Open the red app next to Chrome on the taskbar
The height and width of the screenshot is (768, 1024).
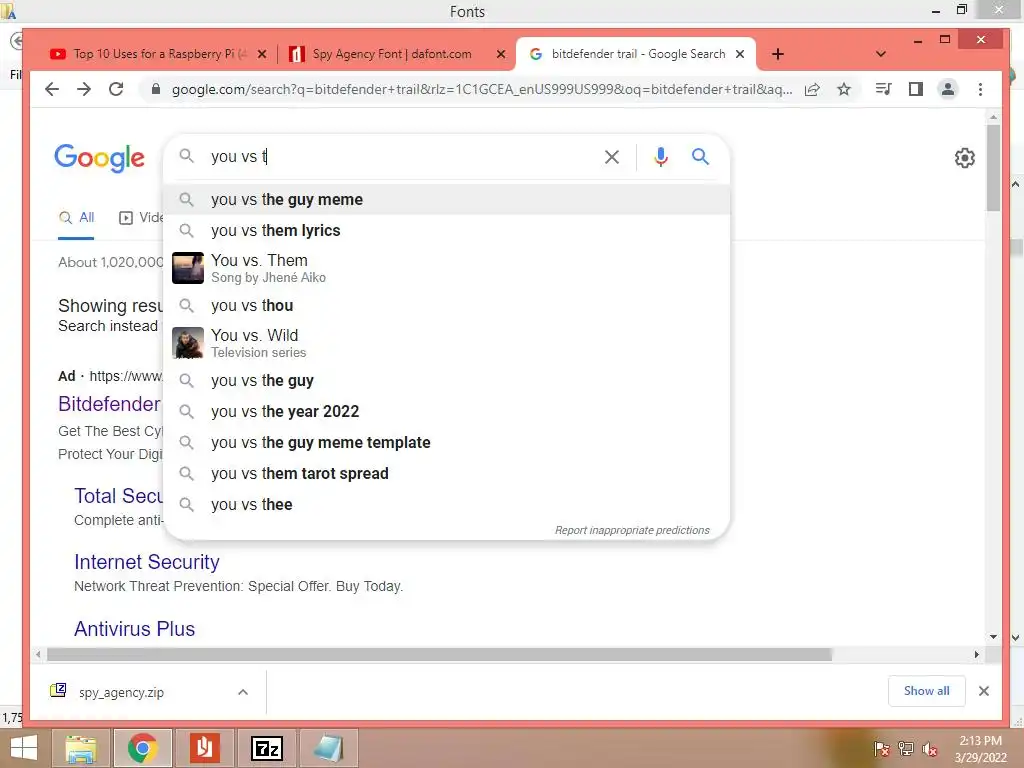click(x=204, y=748)
